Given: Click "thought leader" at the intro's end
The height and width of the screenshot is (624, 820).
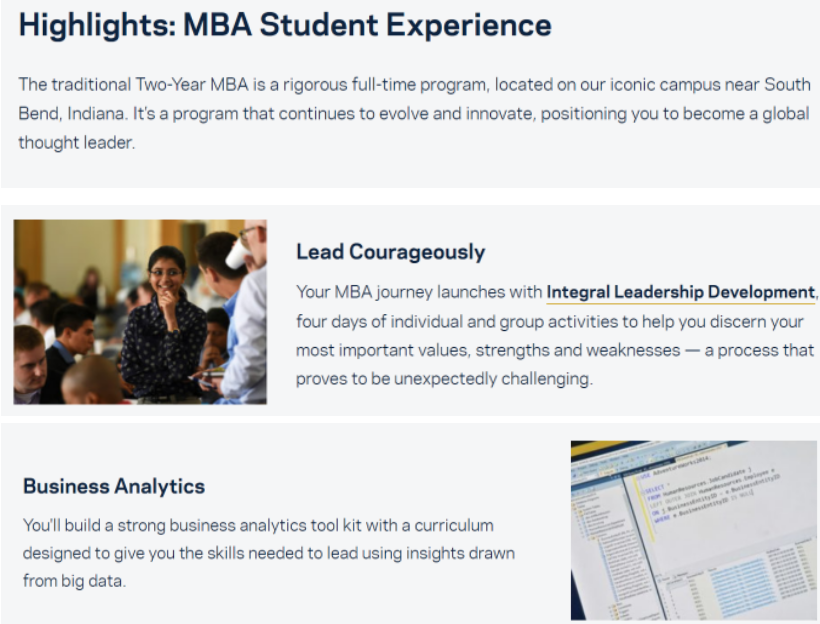Looking at the screenshot, I should pyautogui.click(x=76, y=143).
